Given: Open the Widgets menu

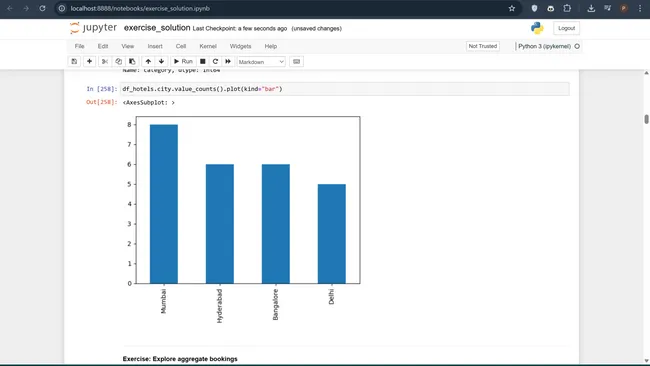Looking at the screenshot, I should click(240, 46).
